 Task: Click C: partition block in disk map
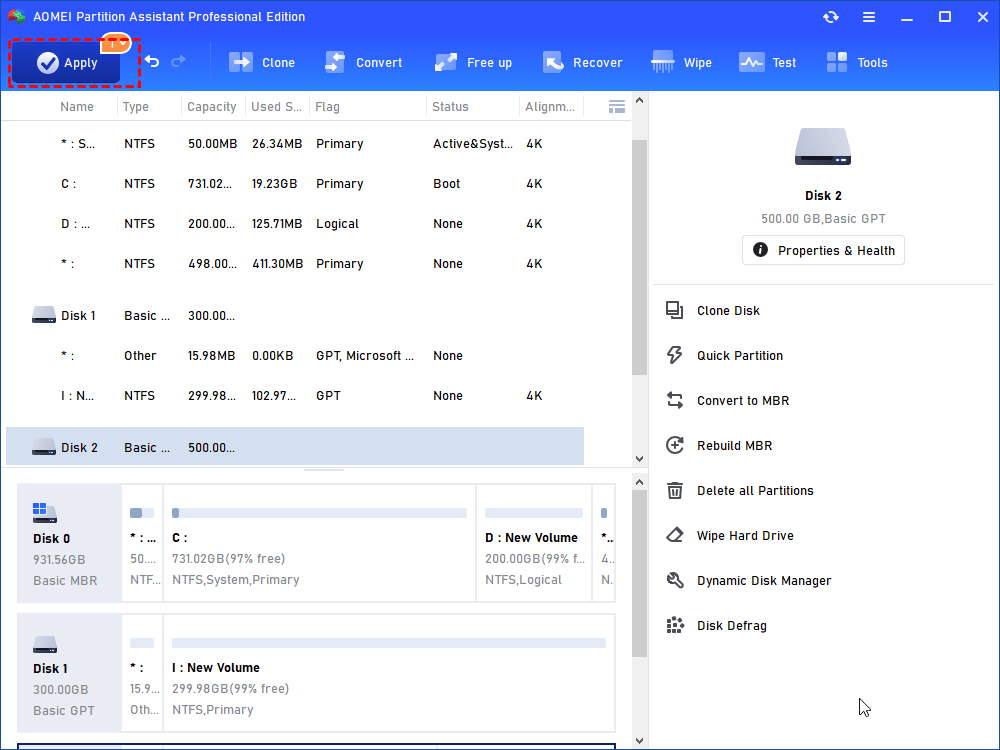pos(320,543)
